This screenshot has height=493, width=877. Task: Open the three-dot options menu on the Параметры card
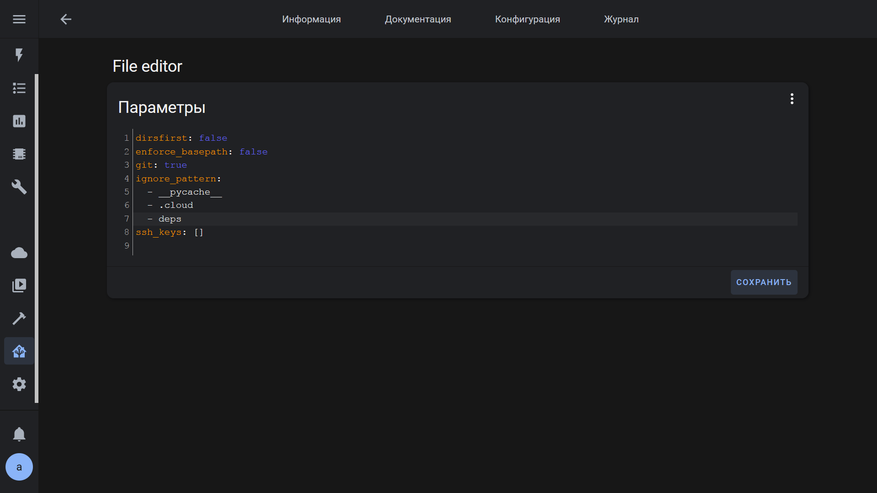(792, 99)
